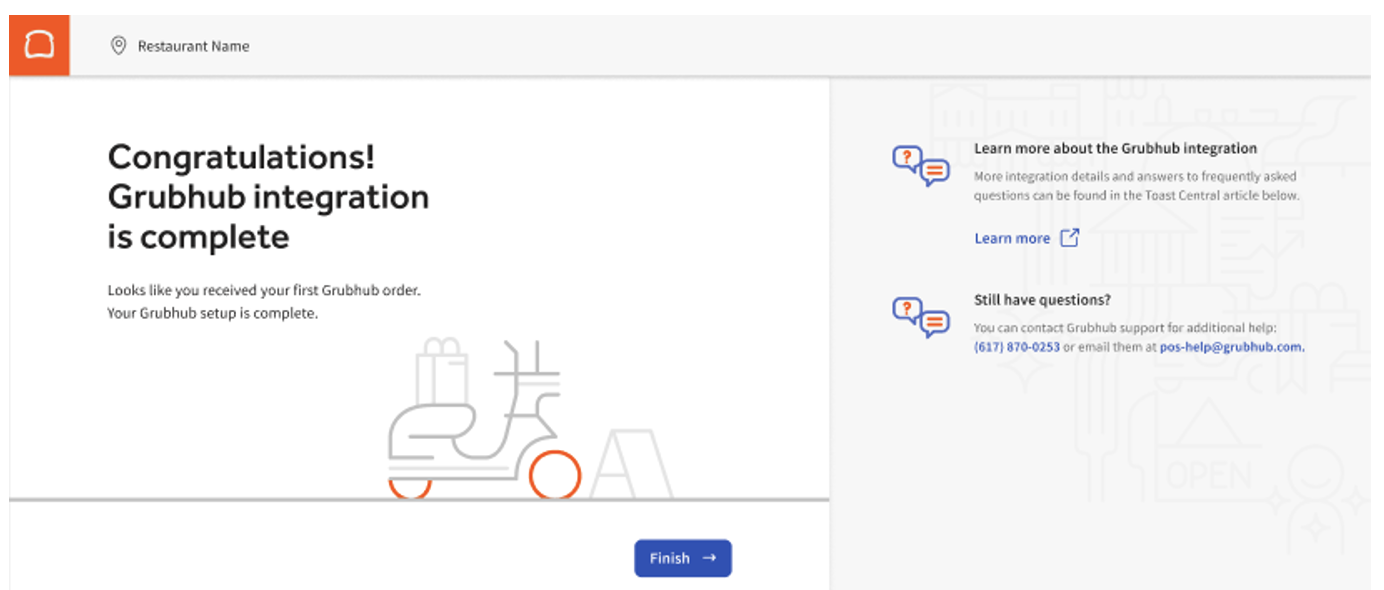Image resolution: width=1384 pixels, height=590 pixels.
Task: Click the chat-bubbles icon next to Still have questions
Action: coord(919,318)
